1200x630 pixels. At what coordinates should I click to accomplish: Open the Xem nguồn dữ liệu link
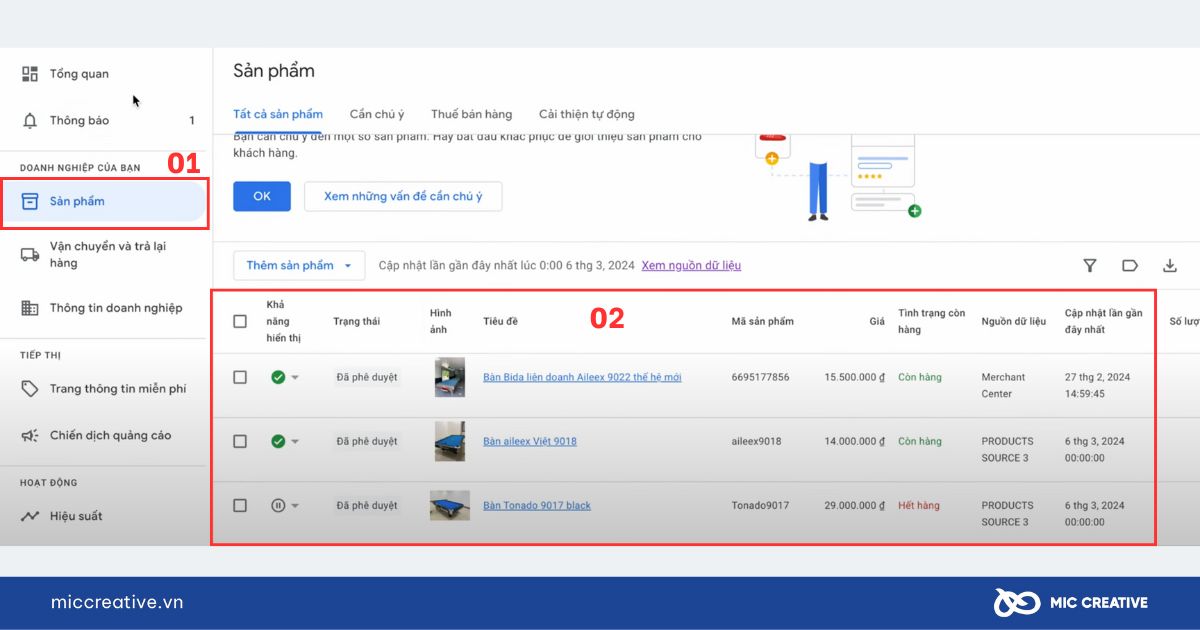point(691,266)
